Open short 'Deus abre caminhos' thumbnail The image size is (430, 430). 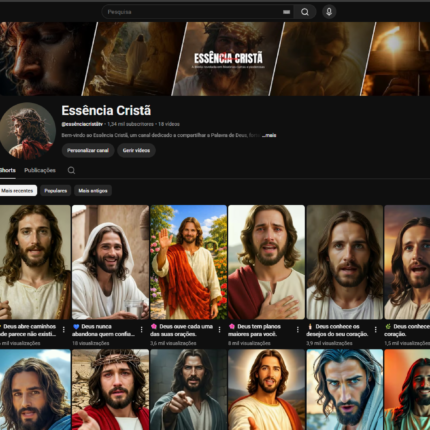tap(35, 262)
